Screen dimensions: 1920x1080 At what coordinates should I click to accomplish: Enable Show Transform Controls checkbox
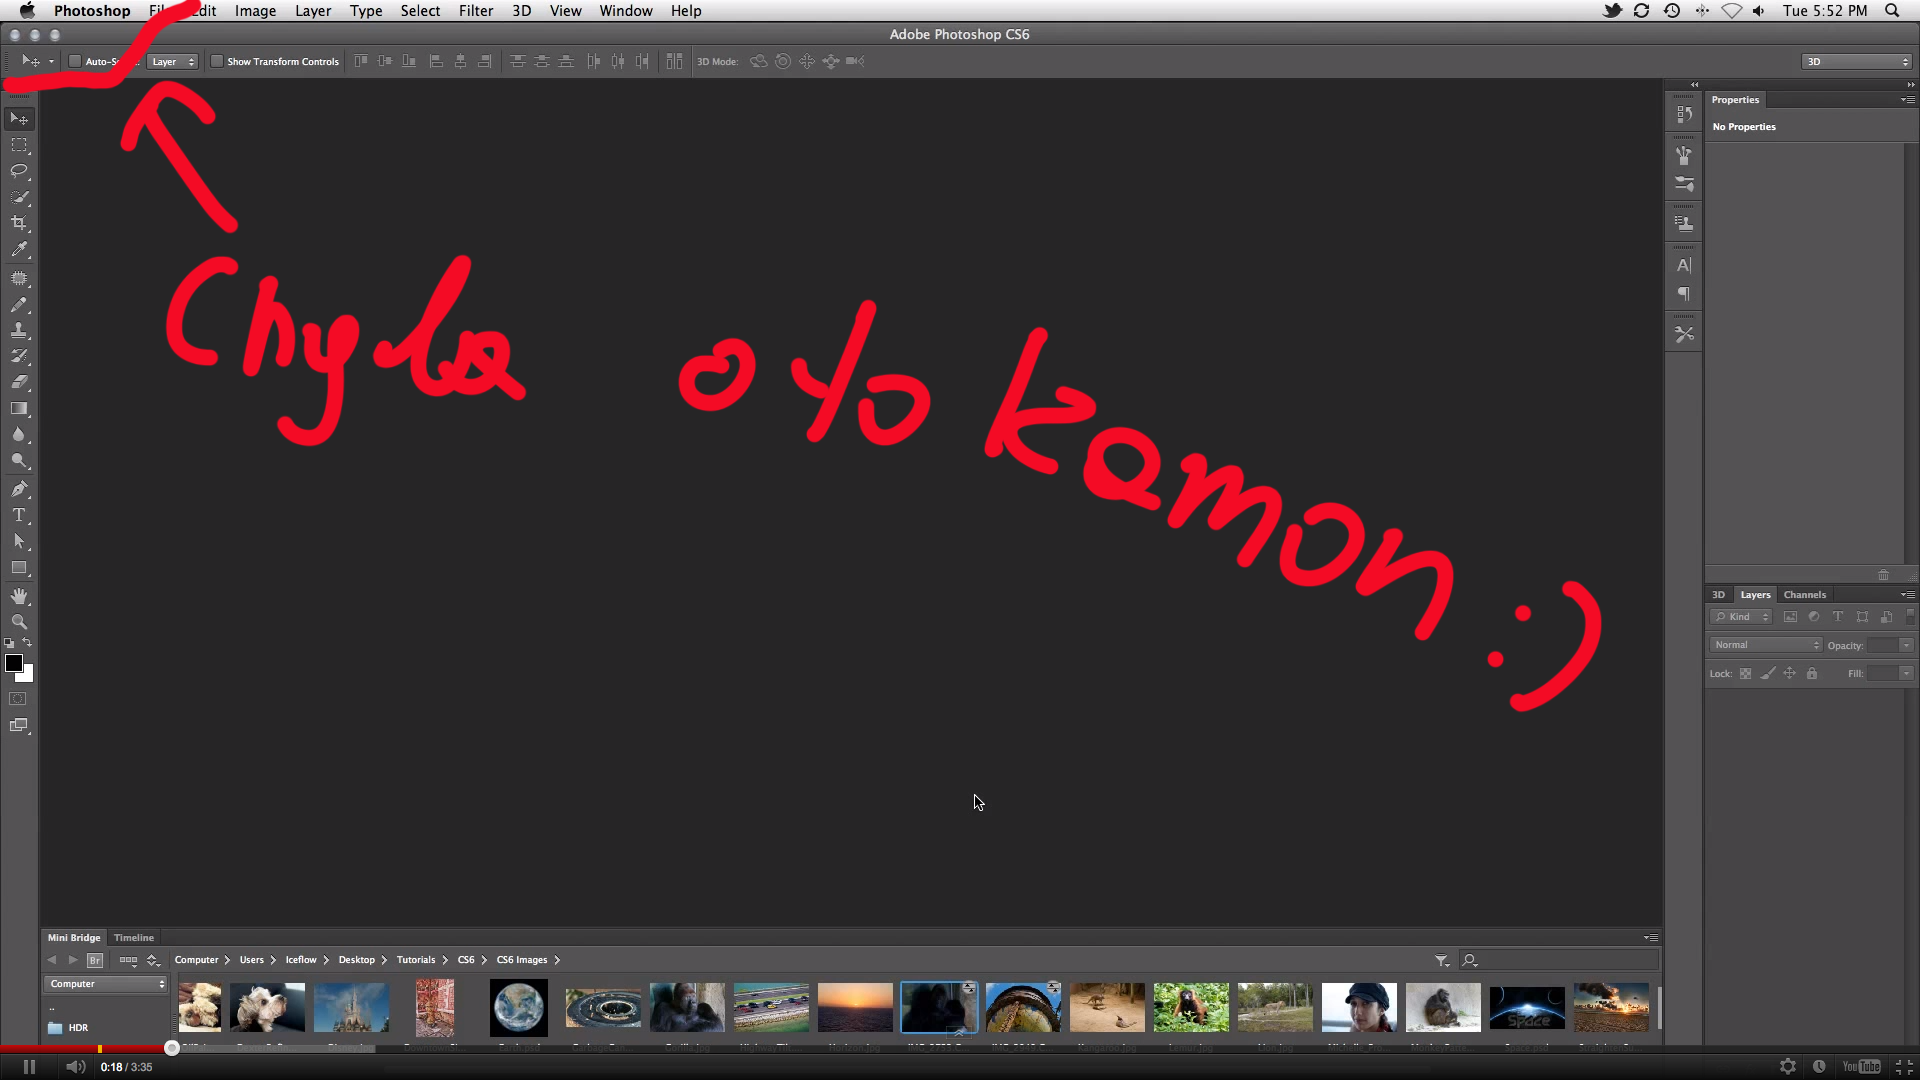pyautogui.click(x=217, y=61)
